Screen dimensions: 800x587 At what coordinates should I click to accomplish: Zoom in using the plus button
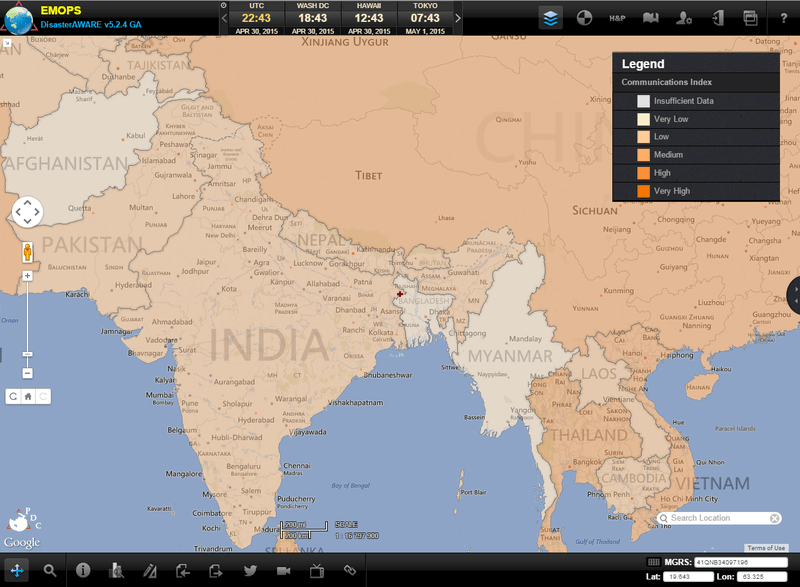pos(27,275)
